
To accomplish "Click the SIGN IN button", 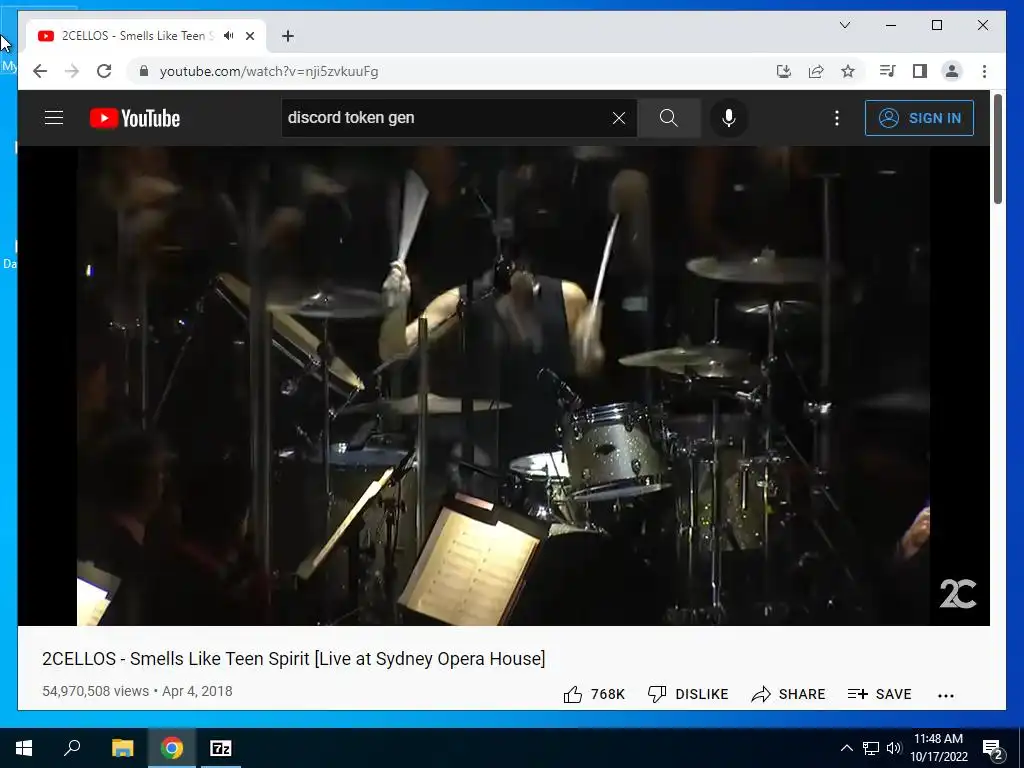I will coord(919,118).
